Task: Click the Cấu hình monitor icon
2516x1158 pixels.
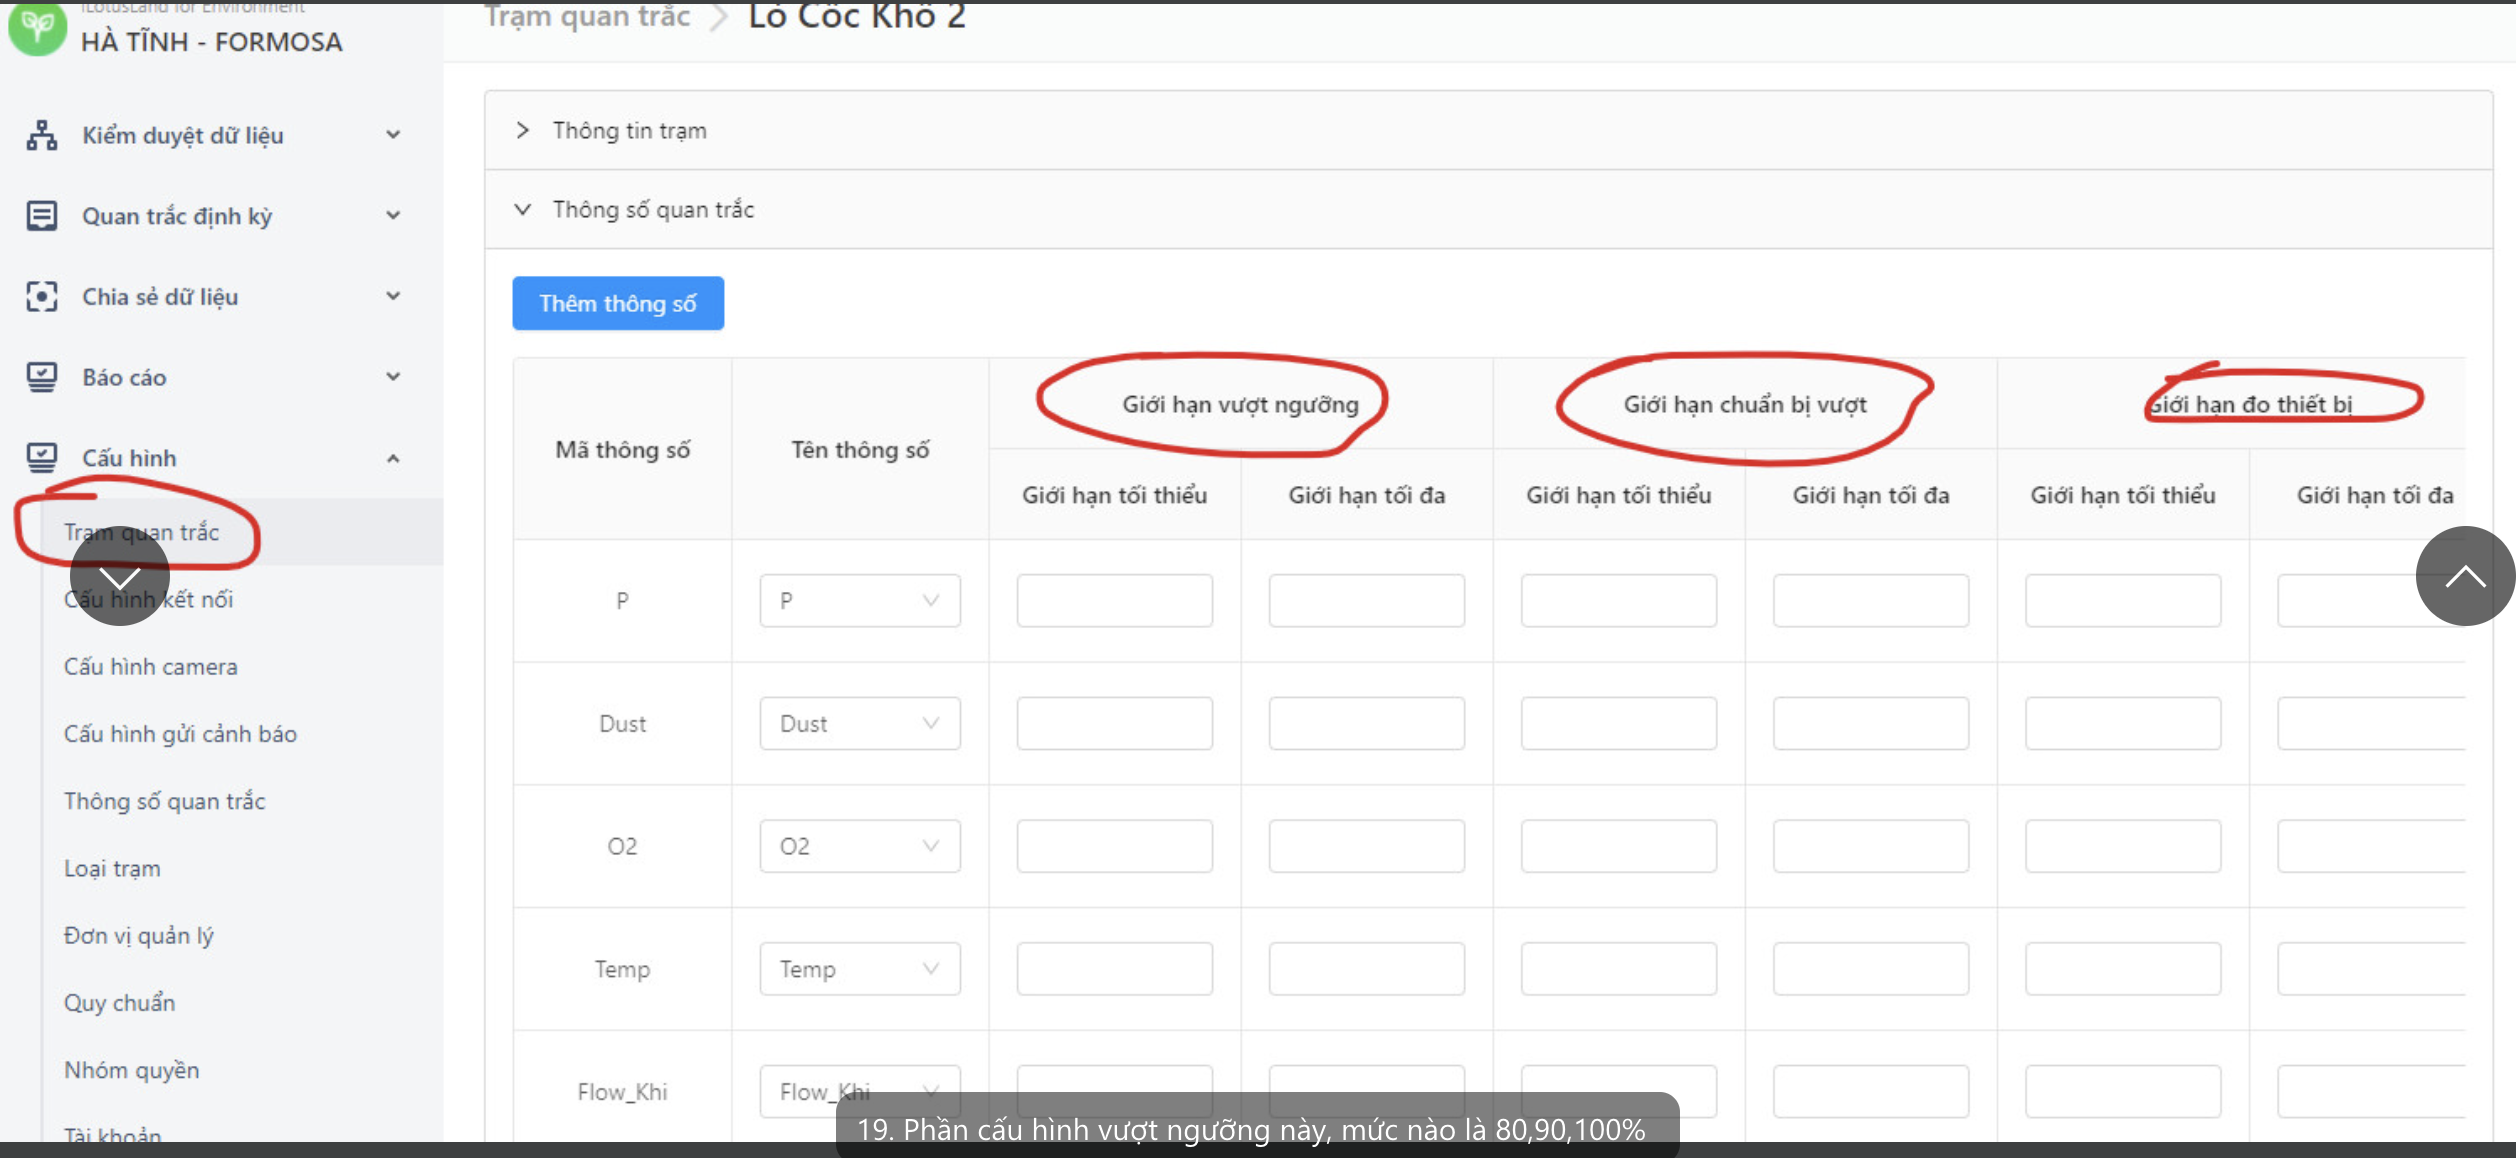Action: pos(41,458)
